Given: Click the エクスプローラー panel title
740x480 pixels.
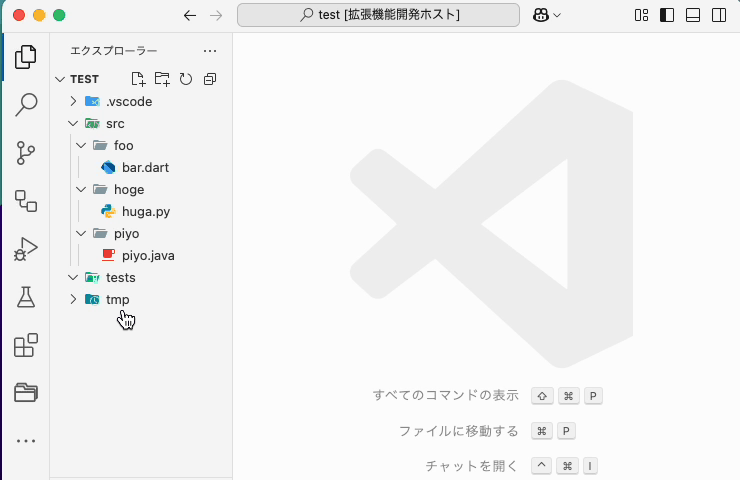Looking at the screenshot, I should [114, 51].
